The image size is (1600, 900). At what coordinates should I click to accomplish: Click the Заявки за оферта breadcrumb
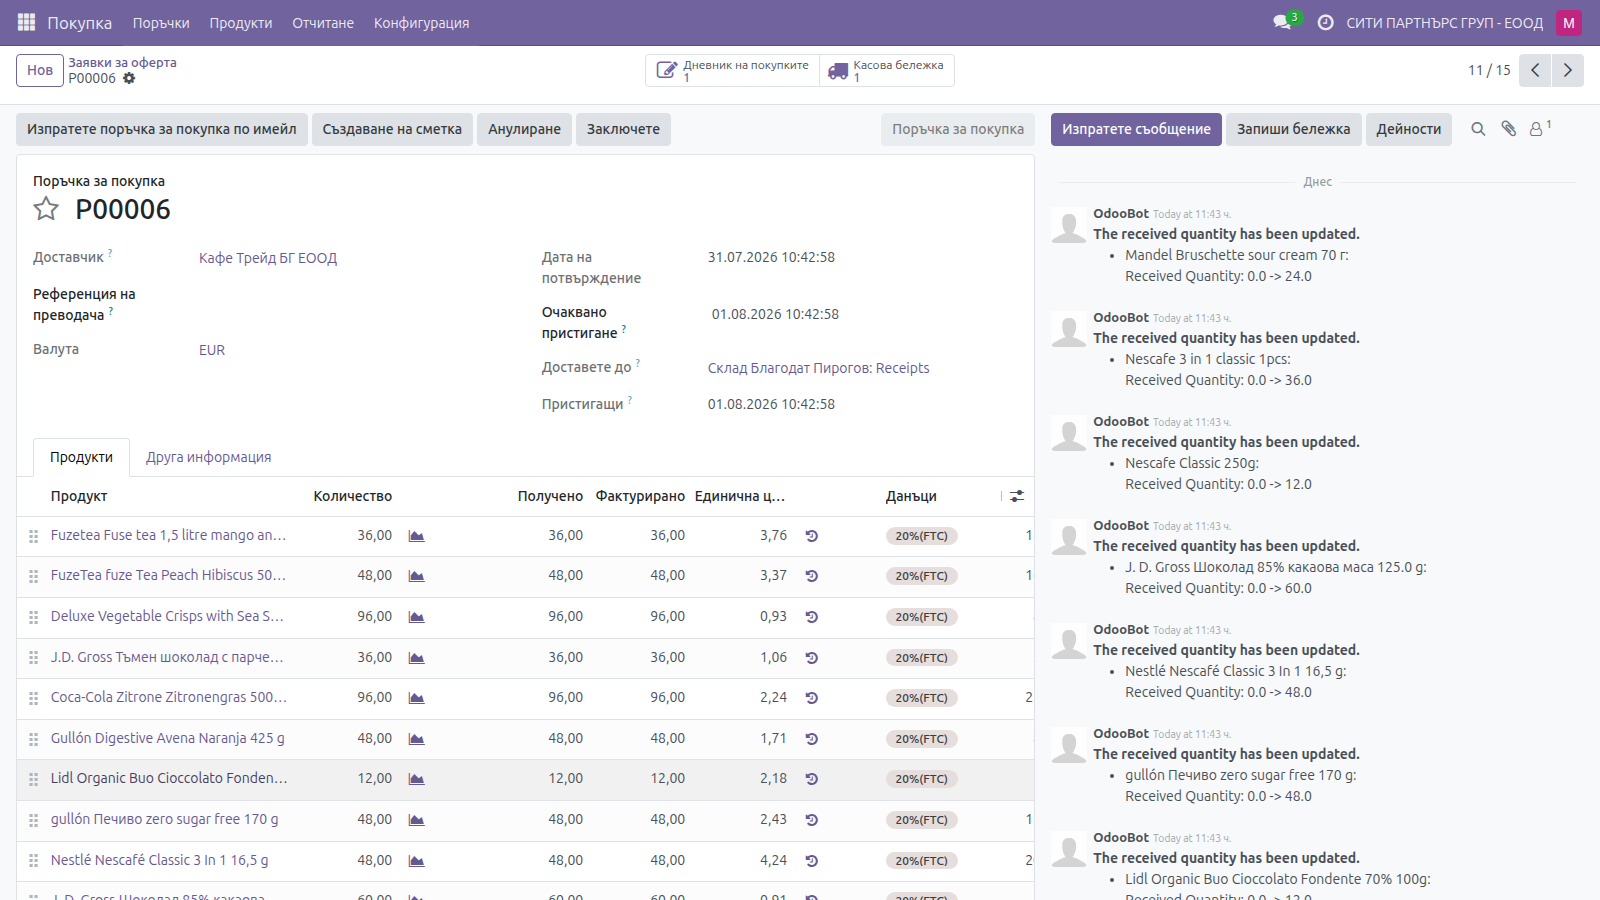tap(122, 62)
